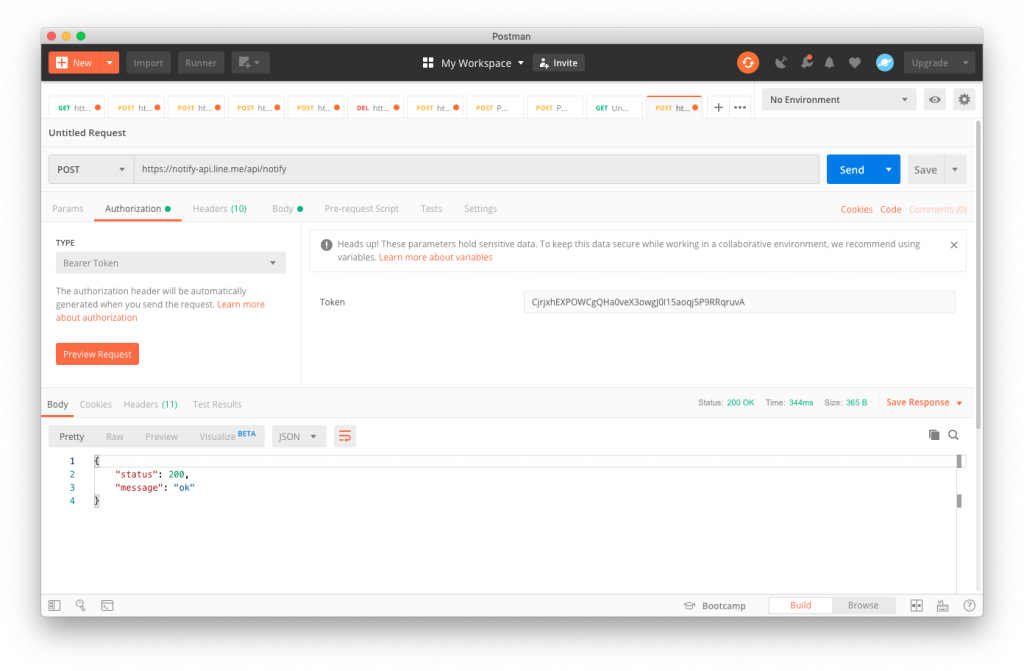Open the Send button dropdown arrow
Image resolution: width=1024 pixels, height=671 pixels.
(x=888, y=169)
